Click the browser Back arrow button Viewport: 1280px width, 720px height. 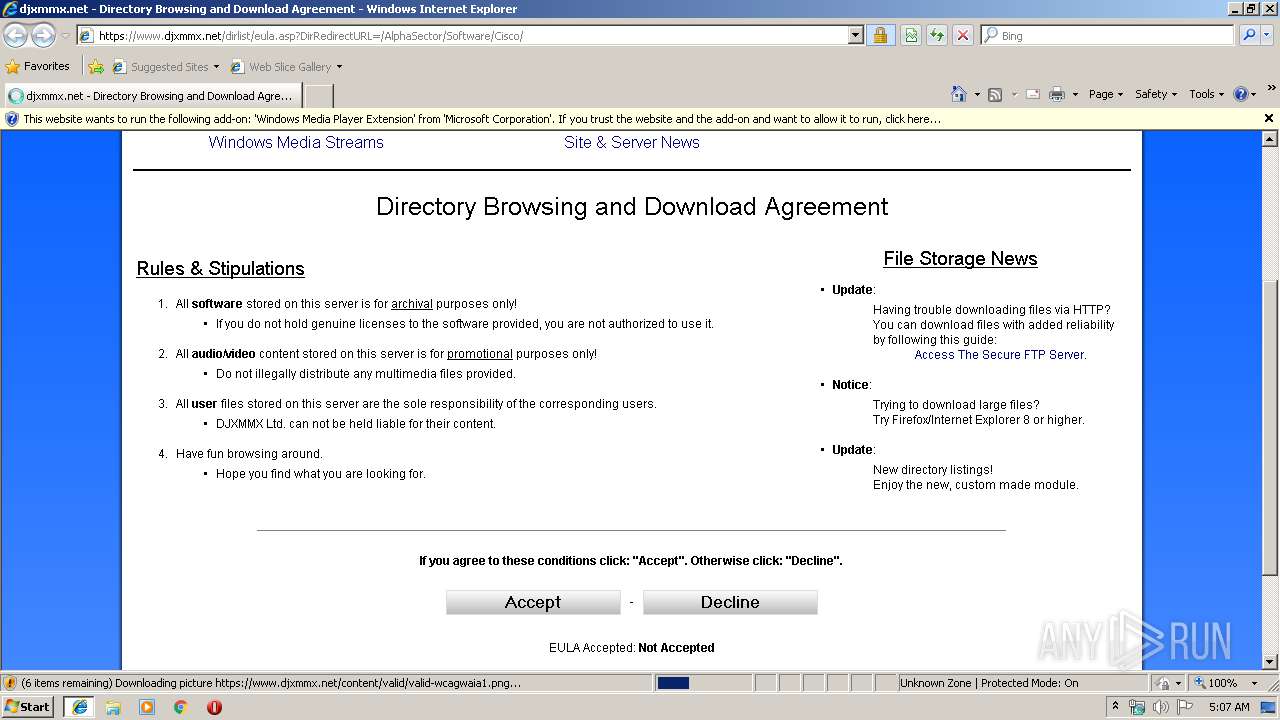(x=16, y=36)
